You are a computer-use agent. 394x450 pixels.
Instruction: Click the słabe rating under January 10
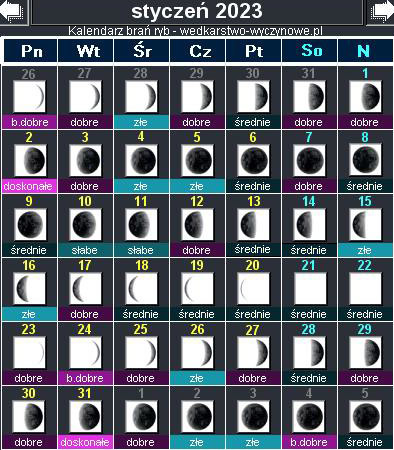(x=85, y=250)
